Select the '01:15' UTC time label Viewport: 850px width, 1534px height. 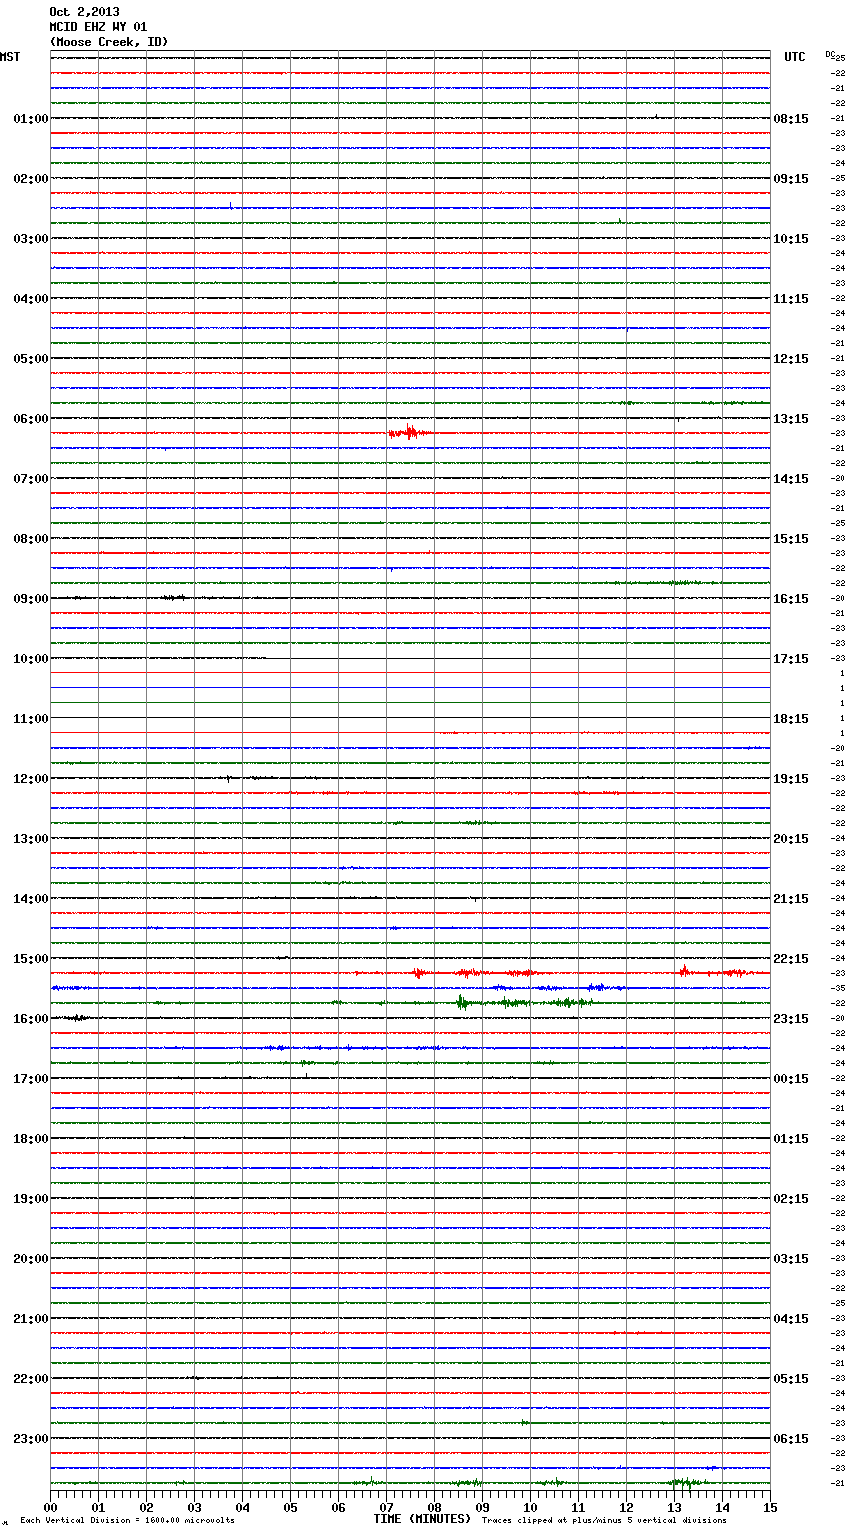tap(791, 1139)
